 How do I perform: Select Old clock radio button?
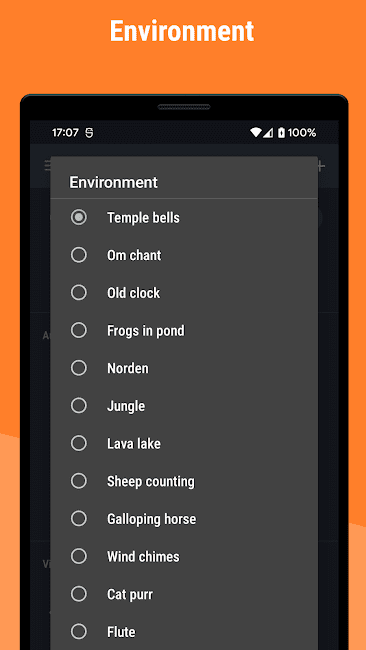coord(79,293)
